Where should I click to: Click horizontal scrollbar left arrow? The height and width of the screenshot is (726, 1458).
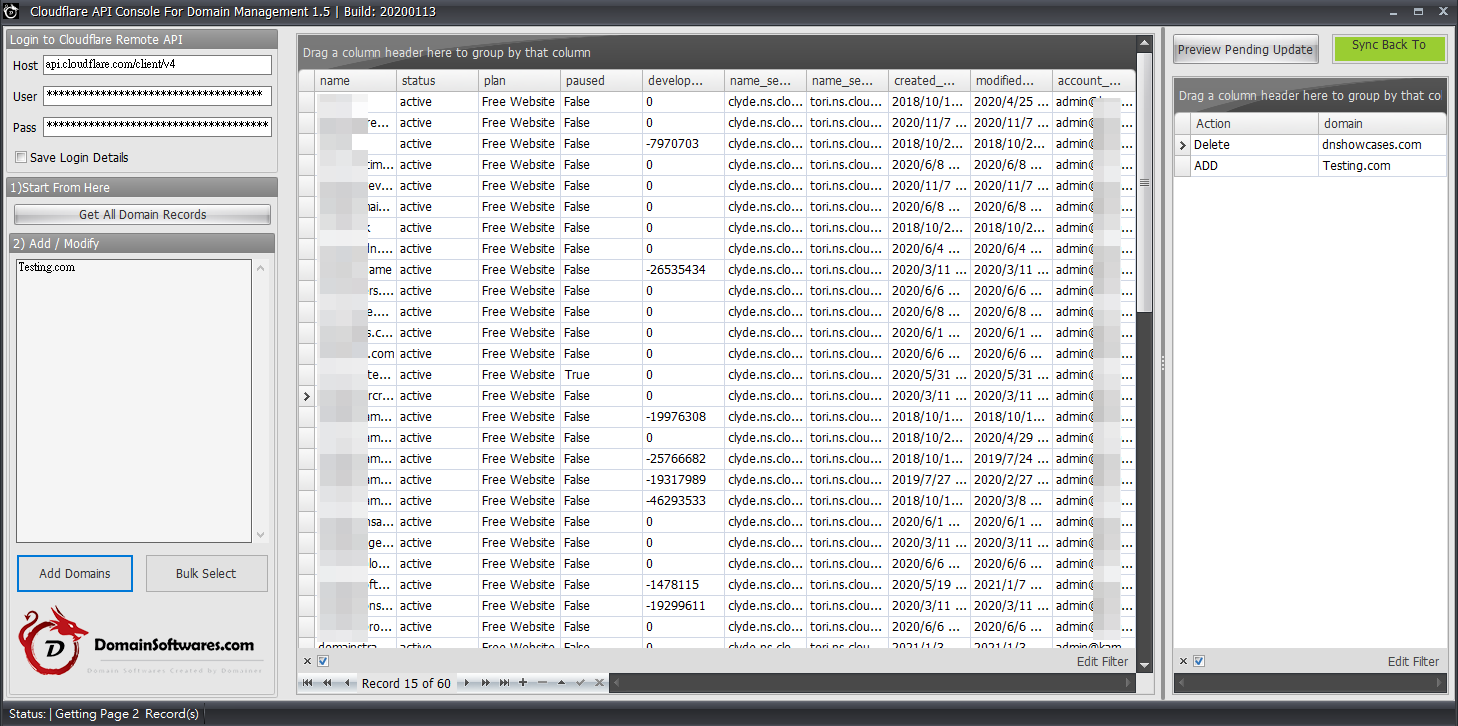coord(615,683)
